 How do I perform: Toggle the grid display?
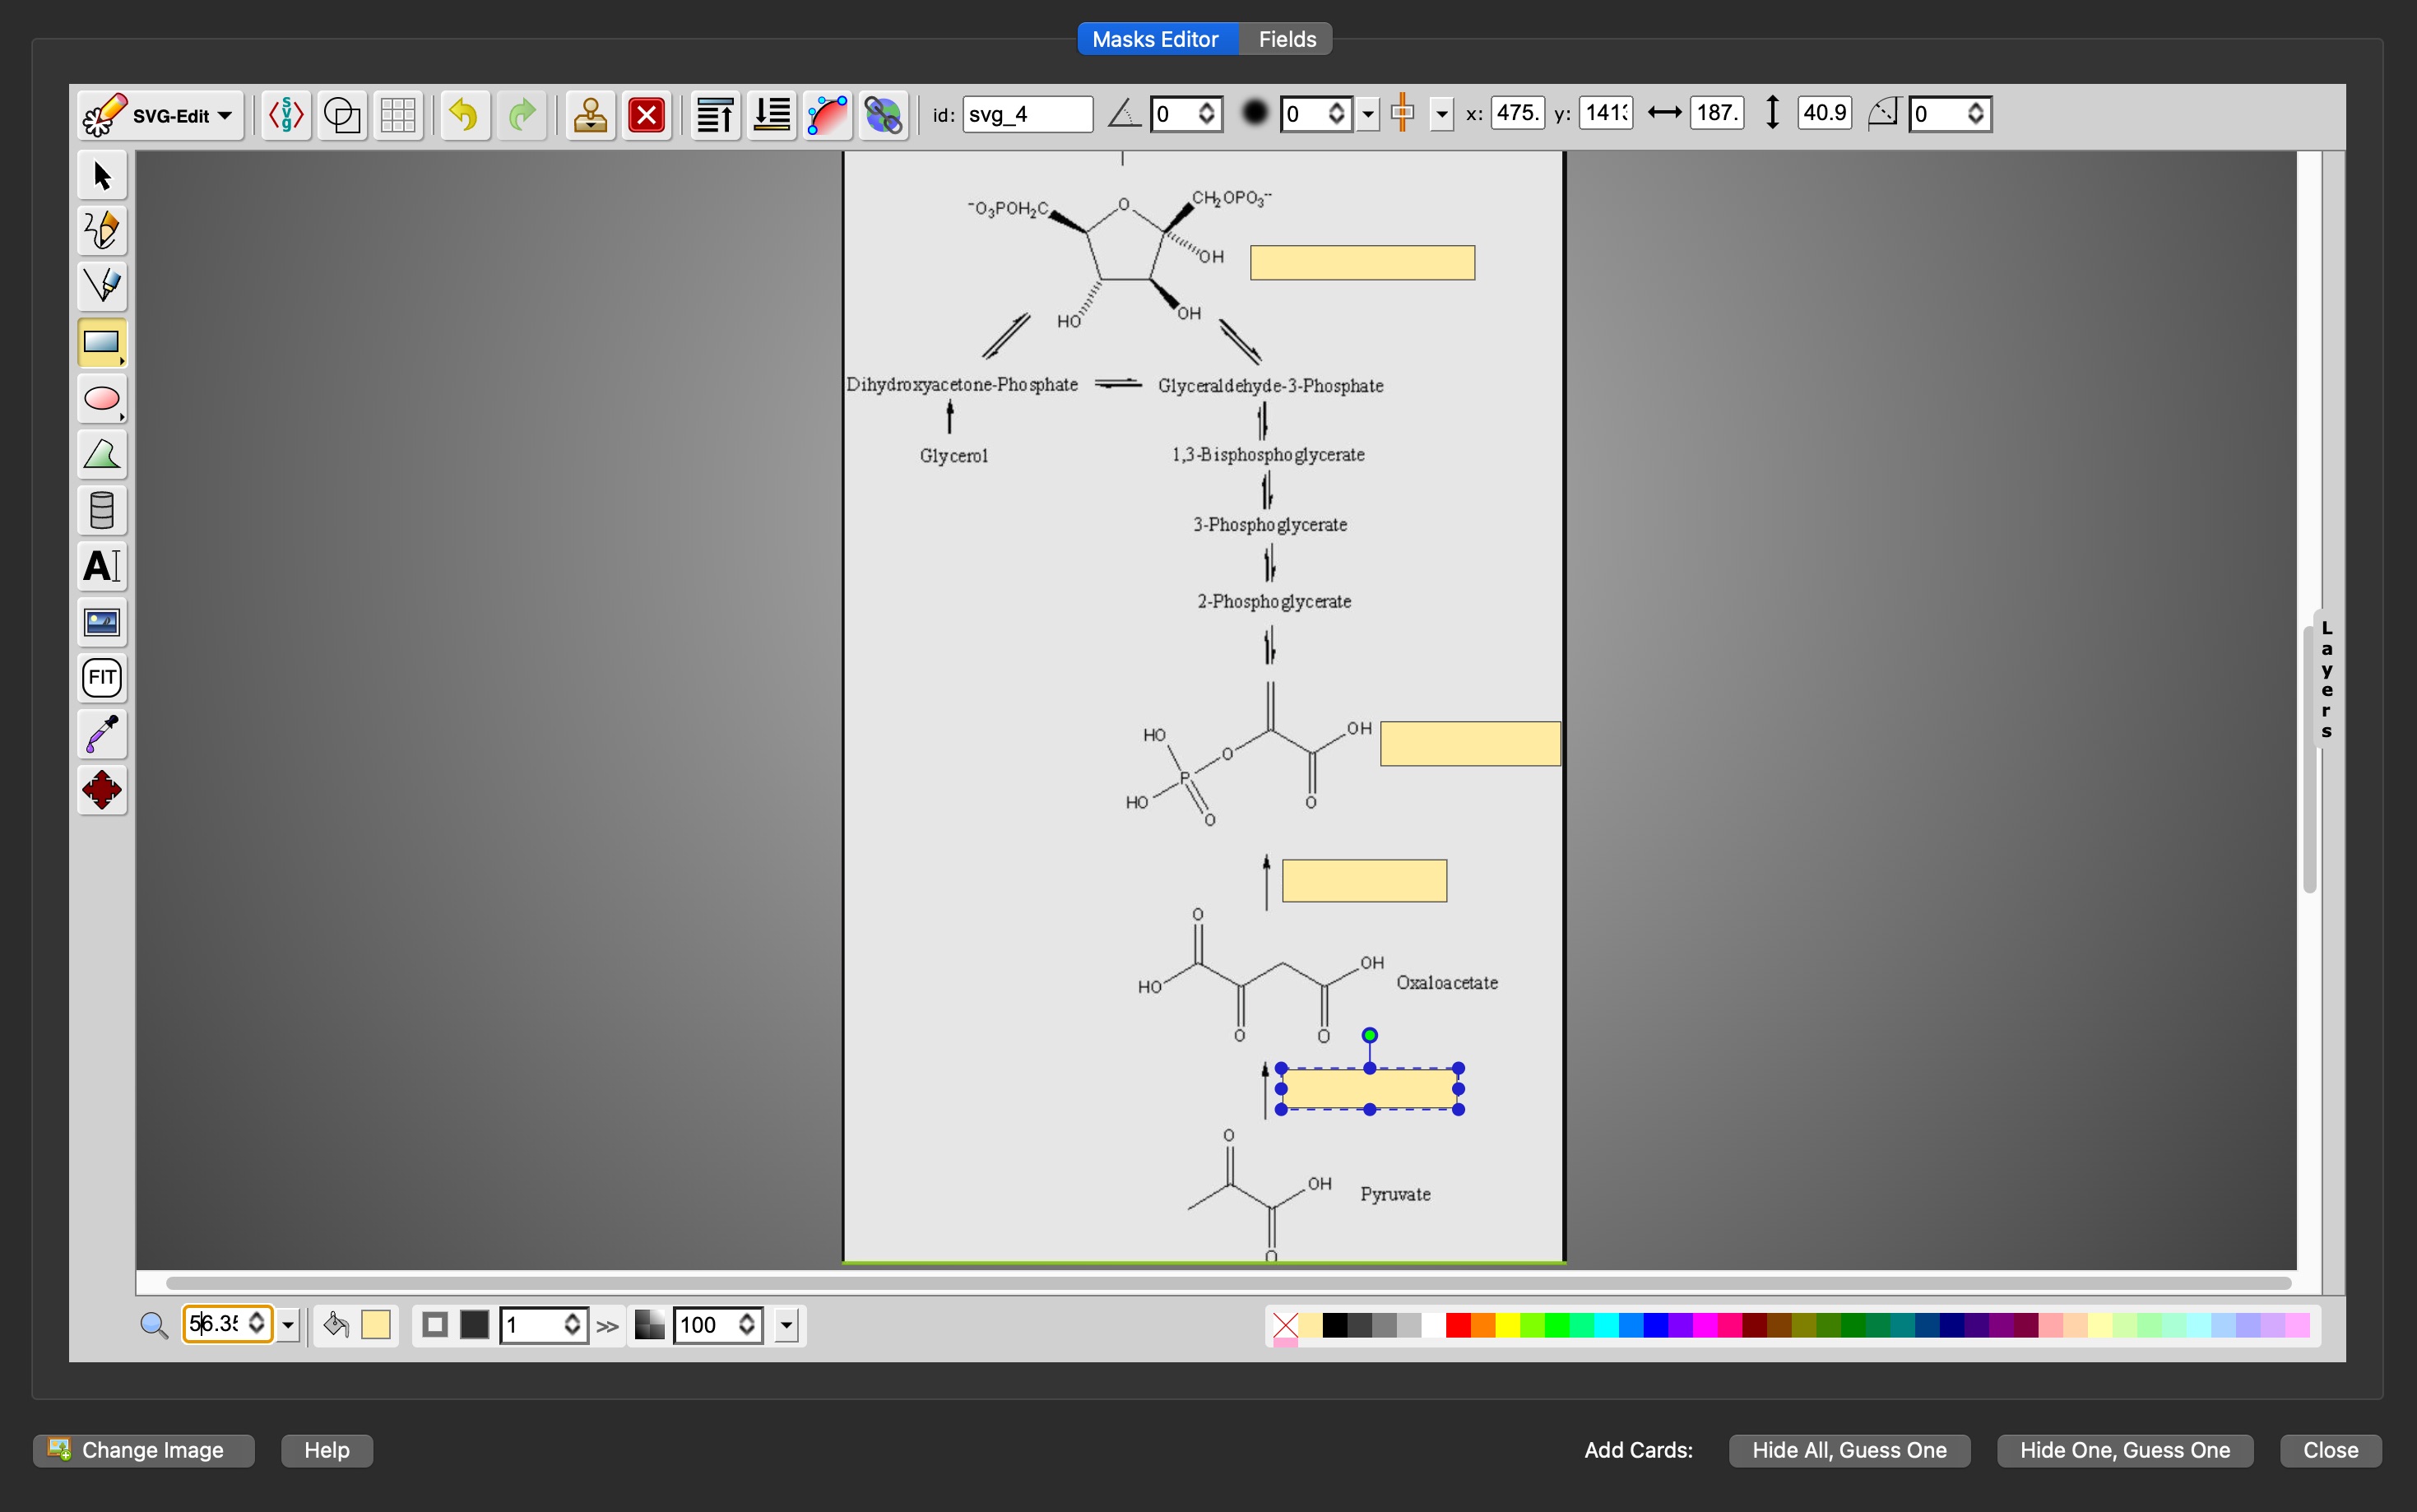pos(398,115)
